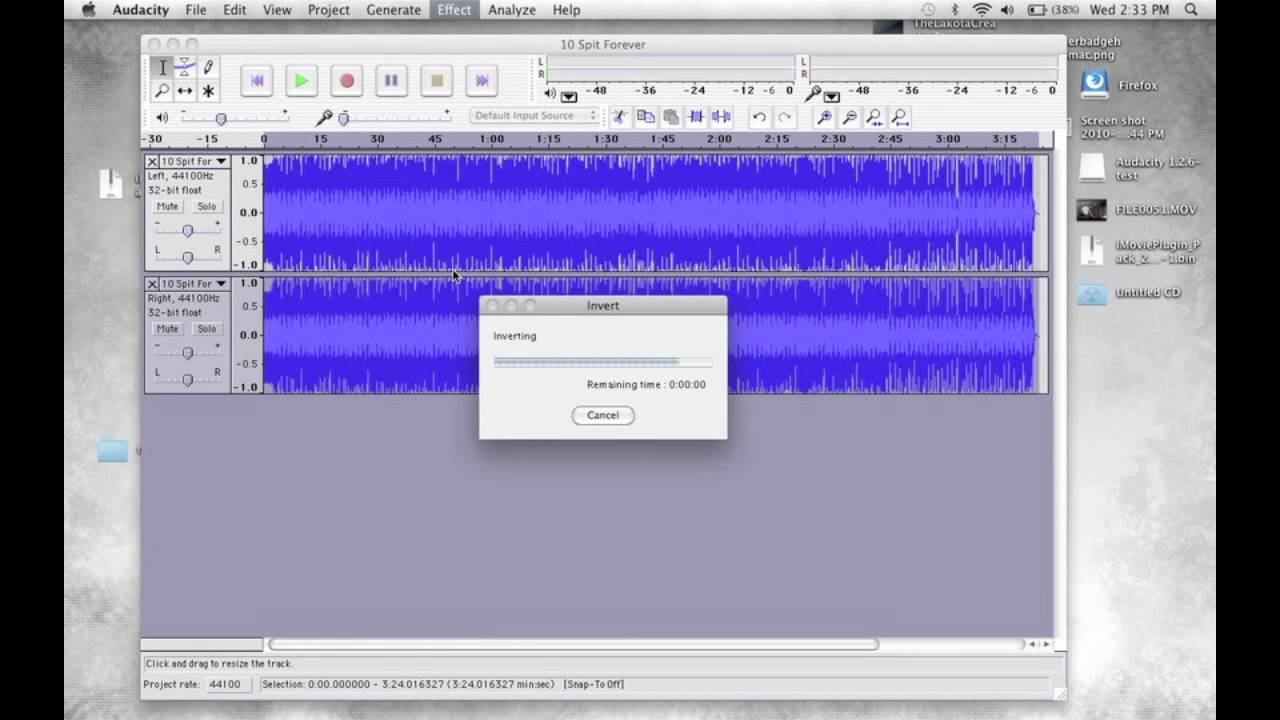The height and width of the screenshot is (720, 1280).
Task: Click the mixer toolbar microphone icon
Action: tap(324, 117)
